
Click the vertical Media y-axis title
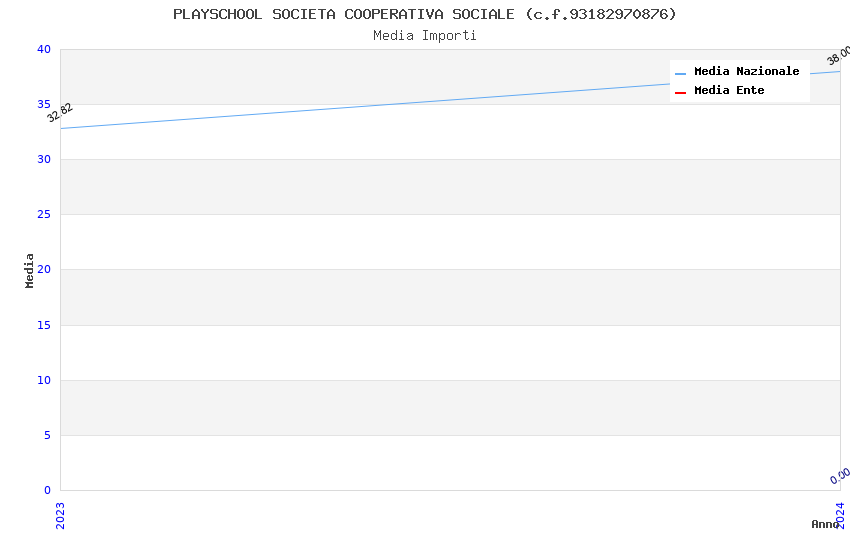click(30, 270)
